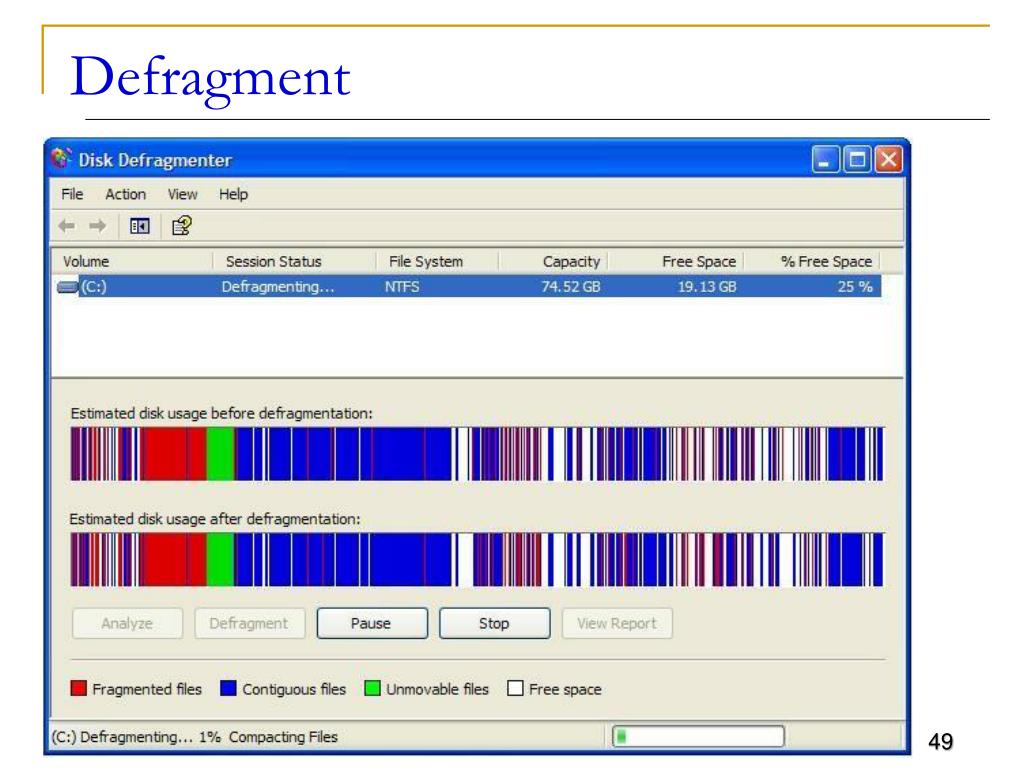Pause the defragmentation
Screen dimensions: 1024x768
372,623
